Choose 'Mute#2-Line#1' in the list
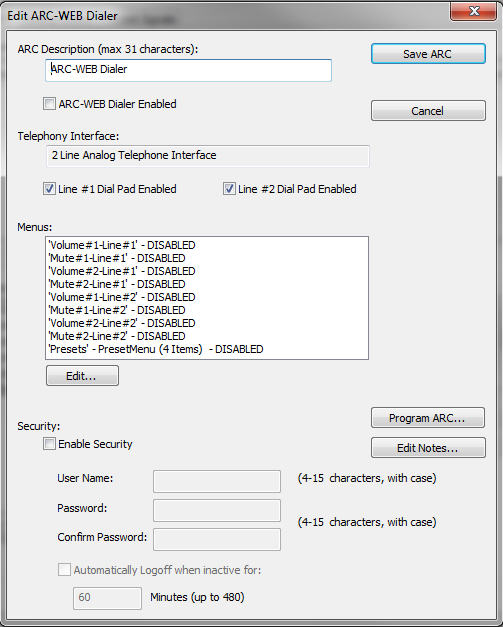 click(207, 284)
